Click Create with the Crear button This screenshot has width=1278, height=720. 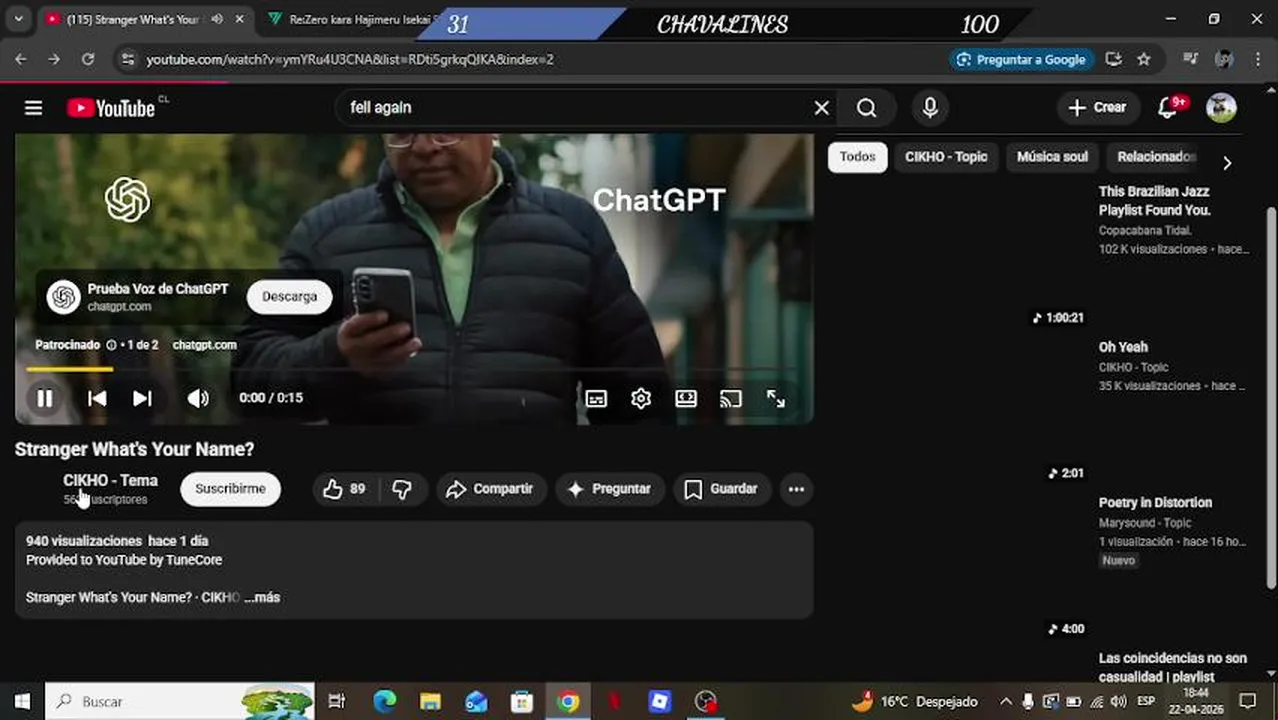[1097, 108]
